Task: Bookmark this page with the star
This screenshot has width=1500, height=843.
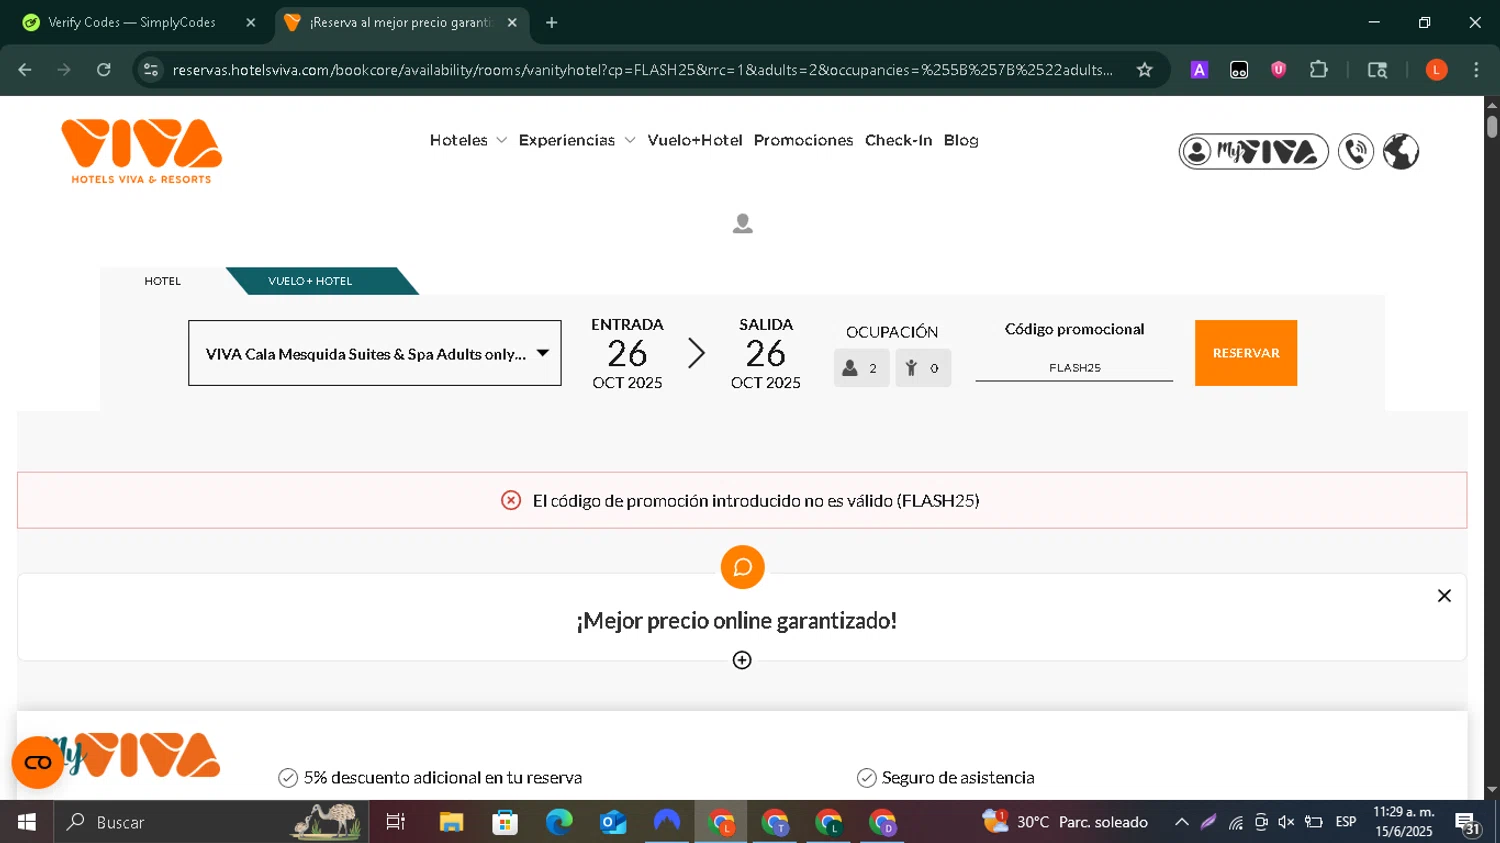Action: [1145, 70]
